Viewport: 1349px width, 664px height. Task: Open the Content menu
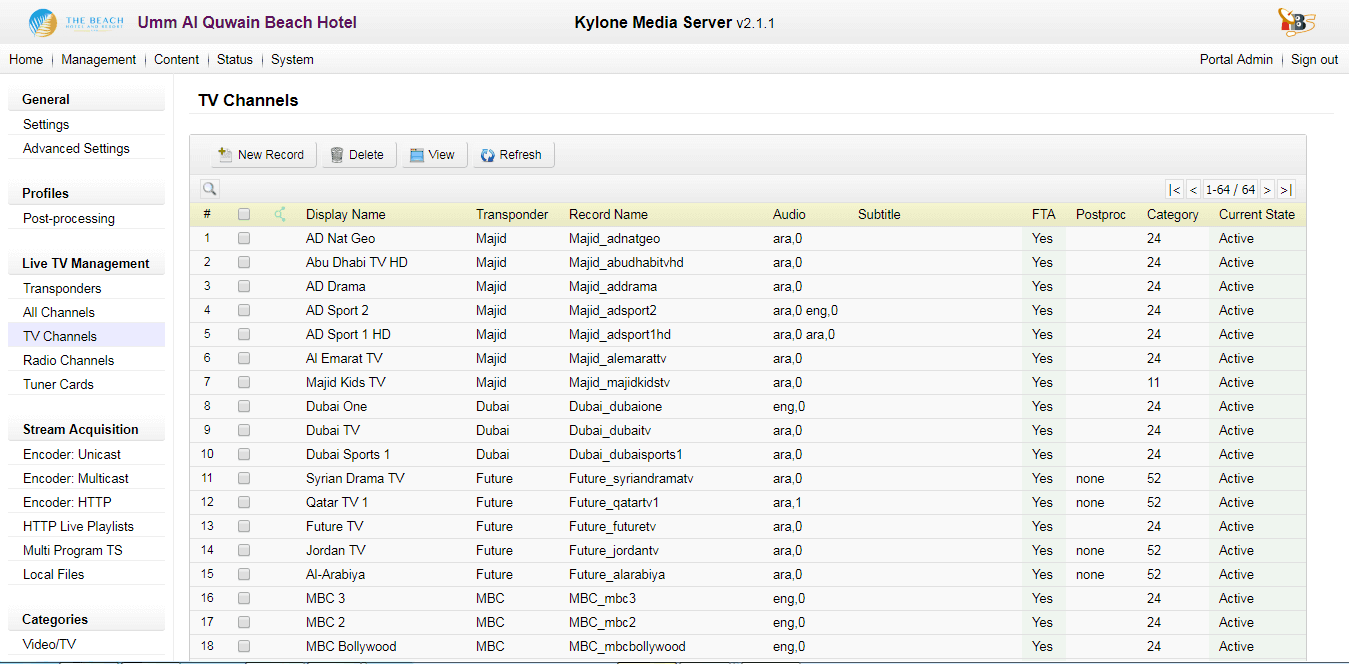[x=177, y=59]
